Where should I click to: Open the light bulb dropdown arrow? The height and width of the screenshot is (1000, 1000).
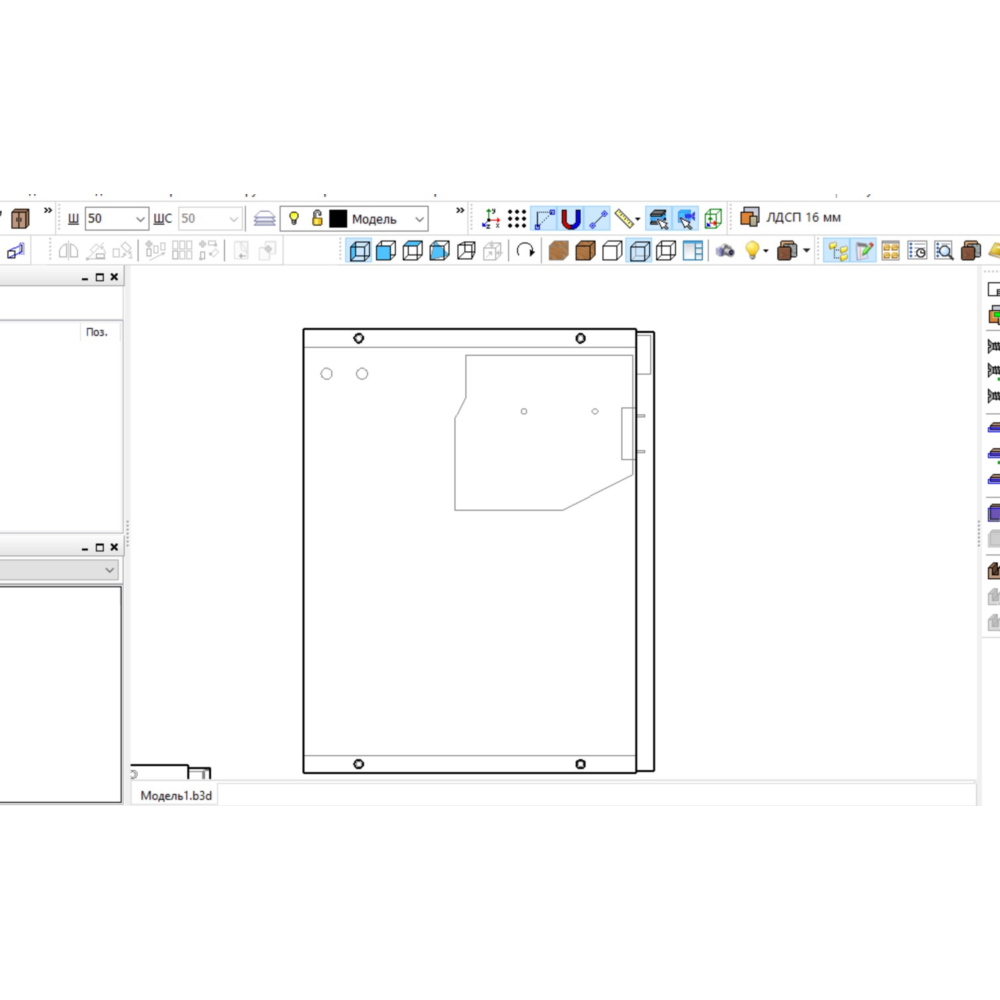pyautogui.click(x=766, y=251)
